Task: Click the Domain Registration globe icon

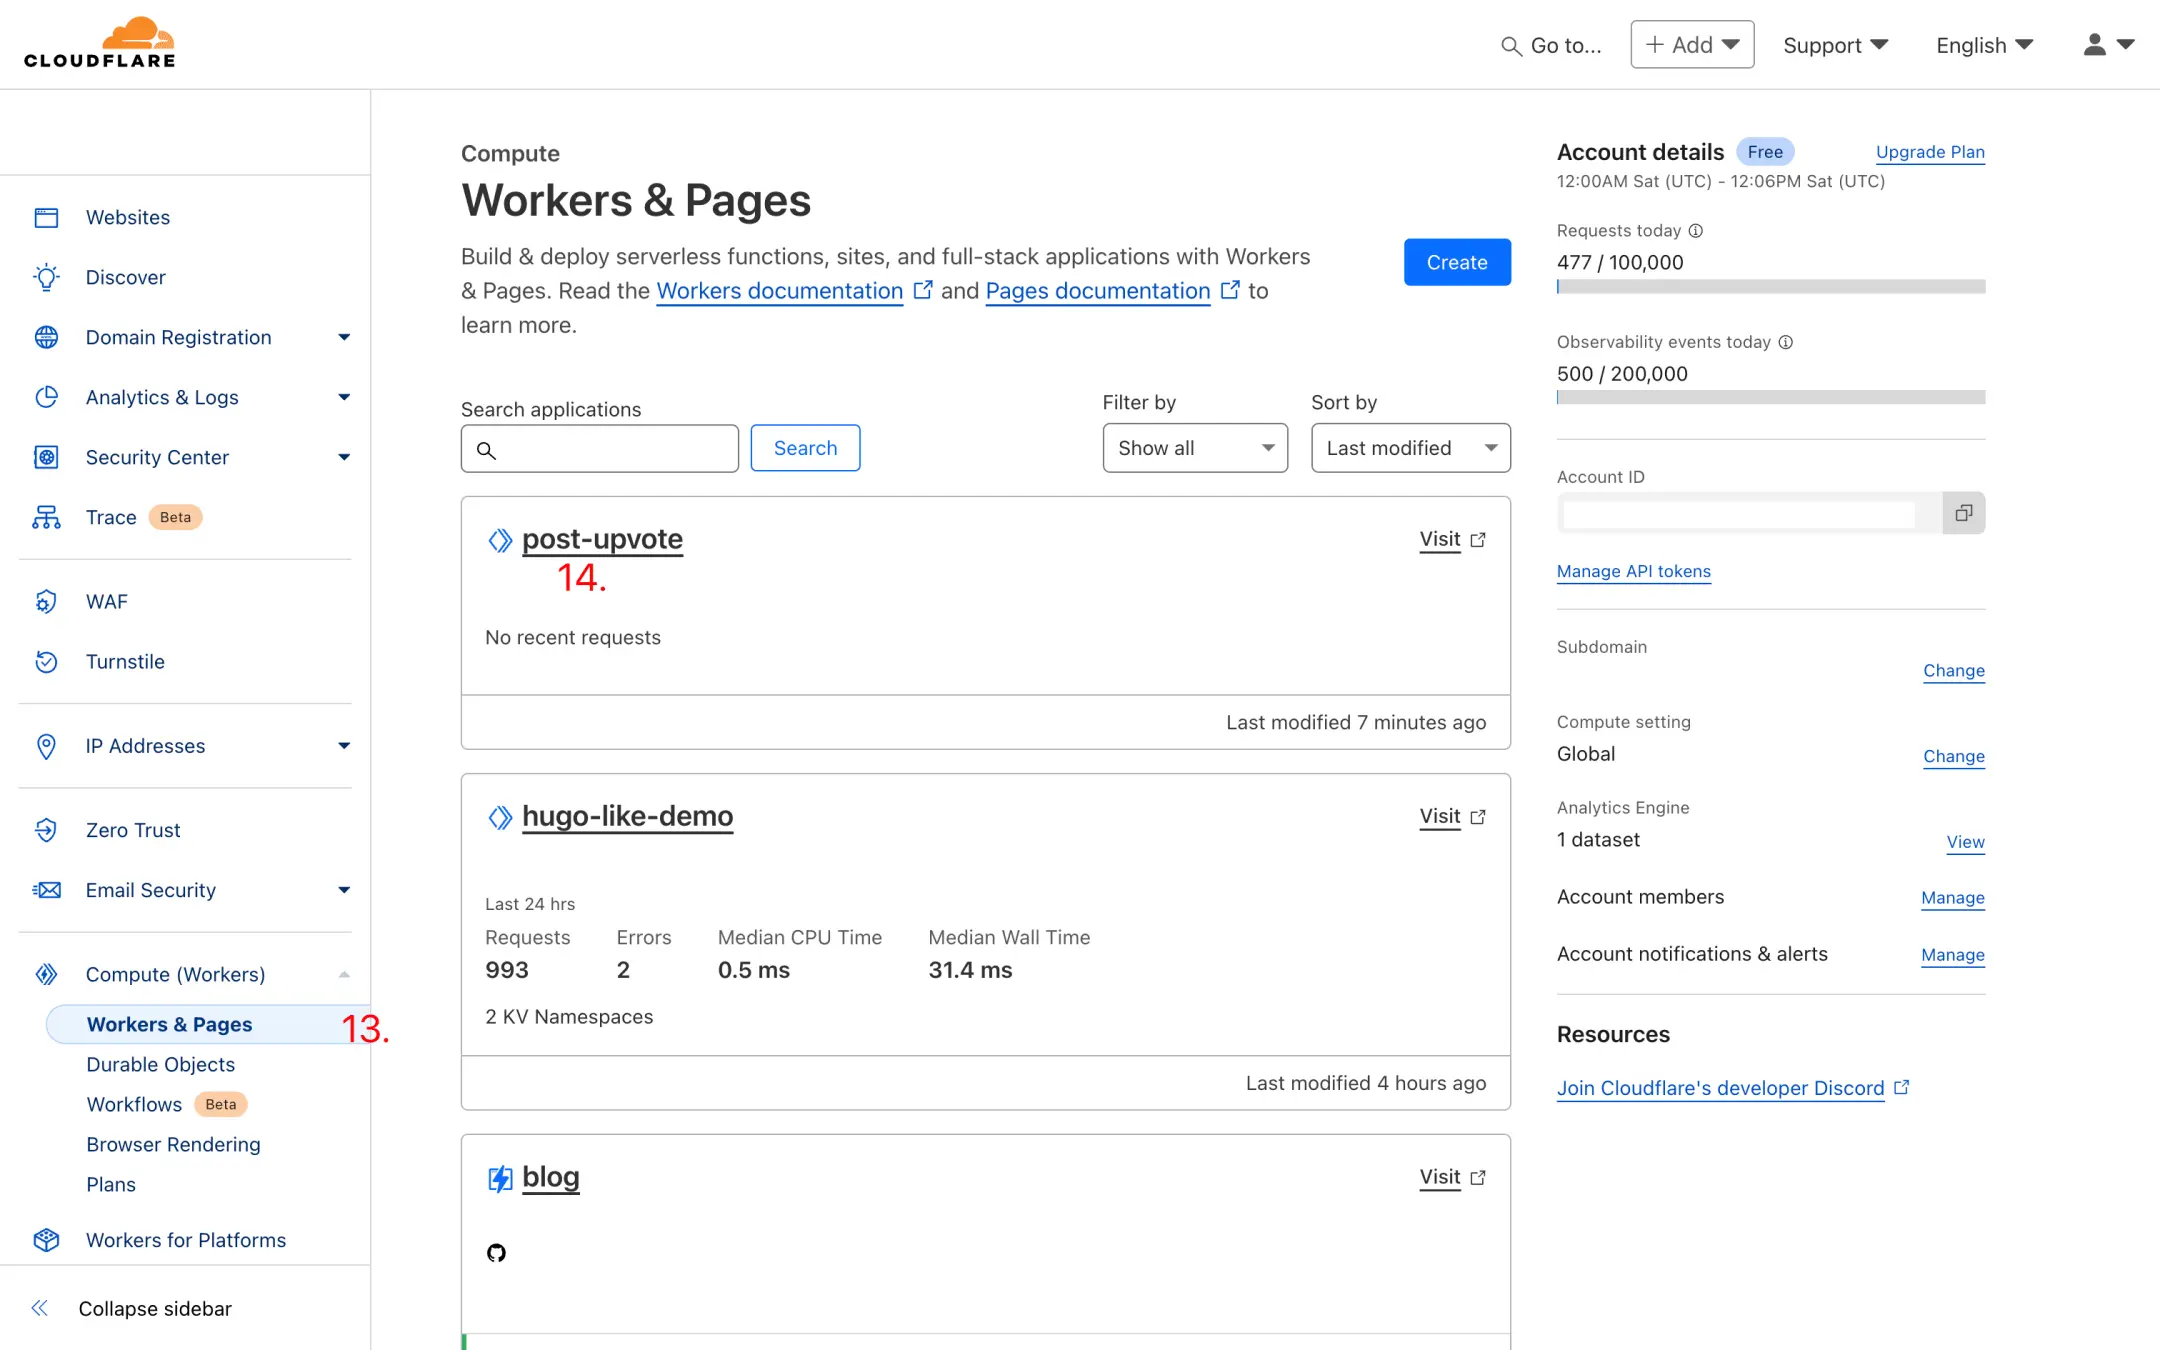Action: [46, 337]
